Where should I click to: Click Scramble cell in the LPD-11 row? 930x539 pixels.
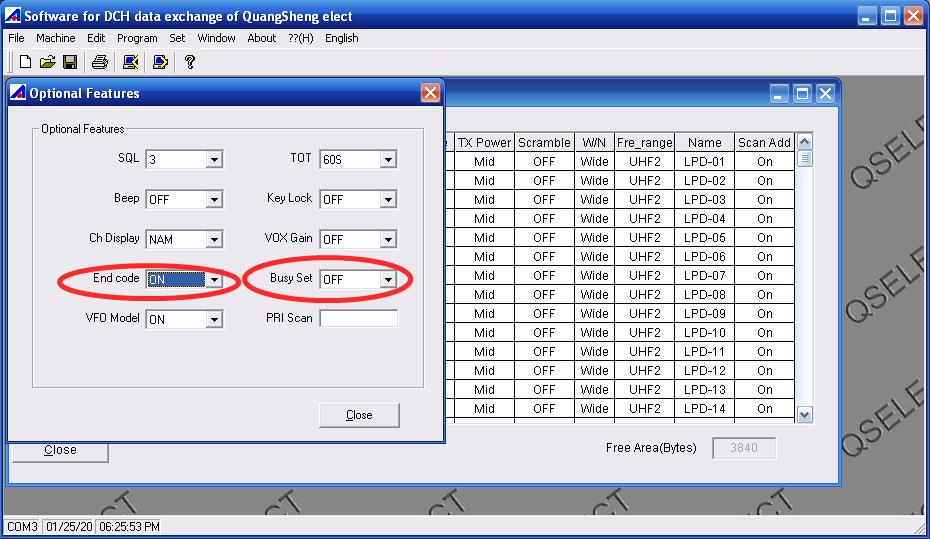pyautogui.click(x=544, y=352)
